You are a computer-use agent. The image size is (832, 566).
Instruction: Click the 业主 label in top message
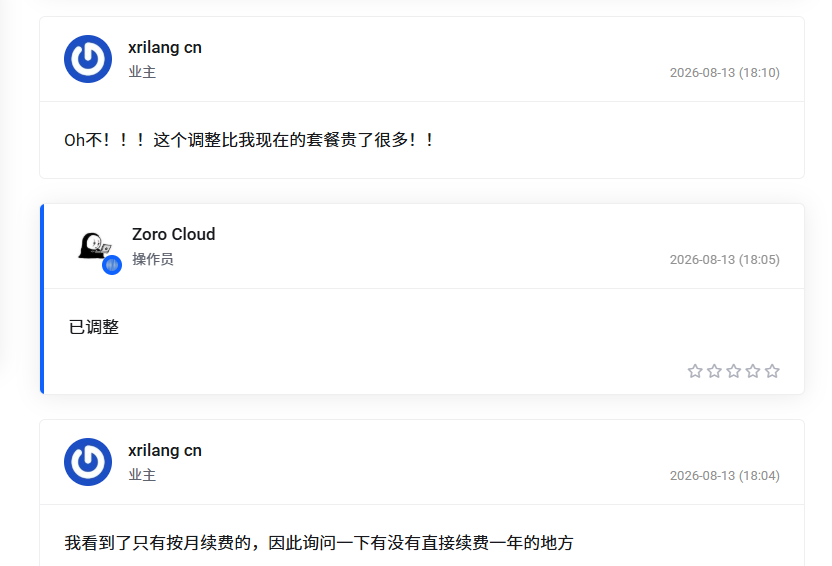click(142, 72)
